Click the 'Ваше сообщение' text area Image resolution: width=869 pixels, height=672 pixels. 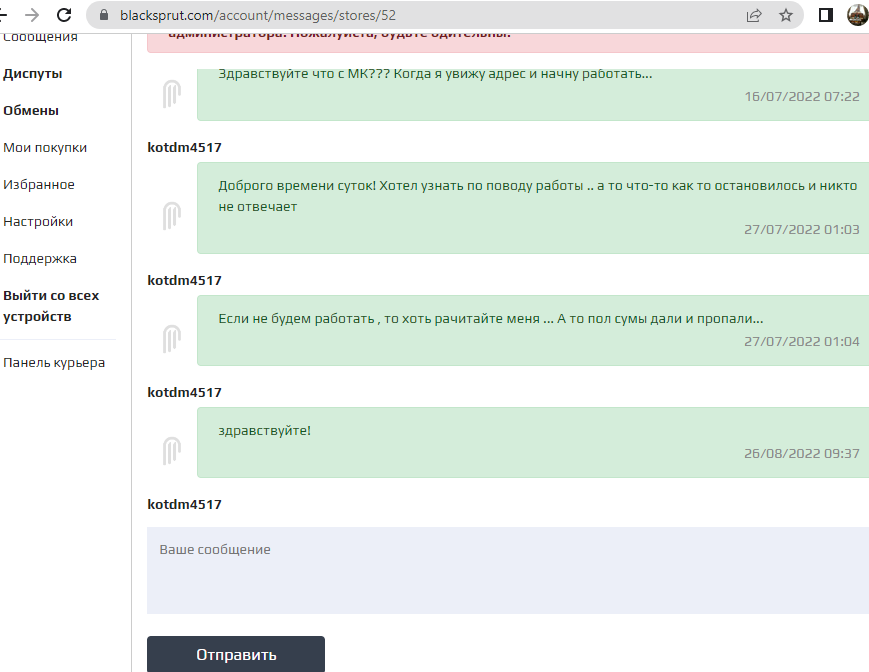coord(508,570)
